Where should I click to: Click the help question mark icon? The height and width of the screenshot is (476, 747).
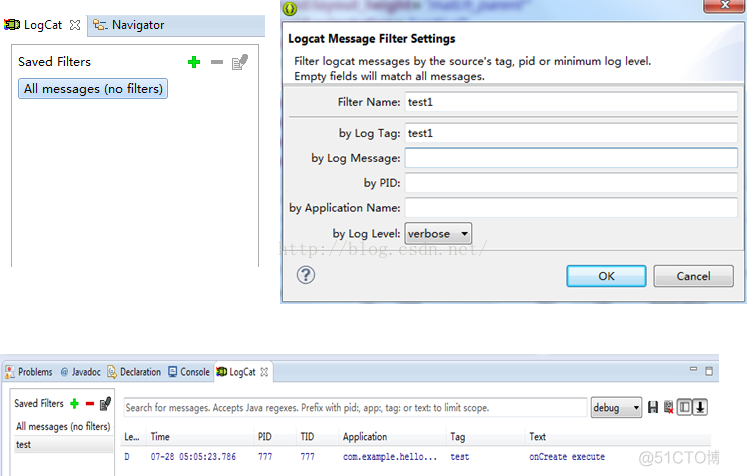306,275
